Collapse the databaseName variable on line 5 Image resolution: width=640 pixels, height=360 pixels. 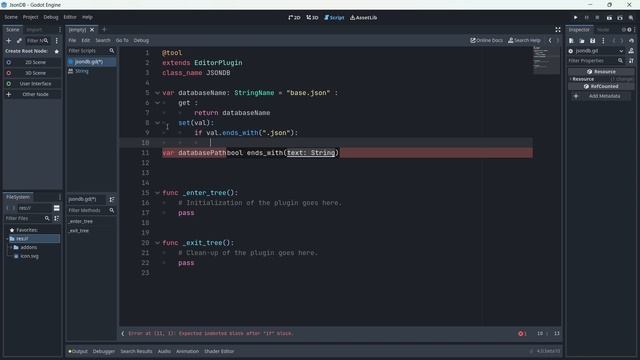[x=157, y=93]
